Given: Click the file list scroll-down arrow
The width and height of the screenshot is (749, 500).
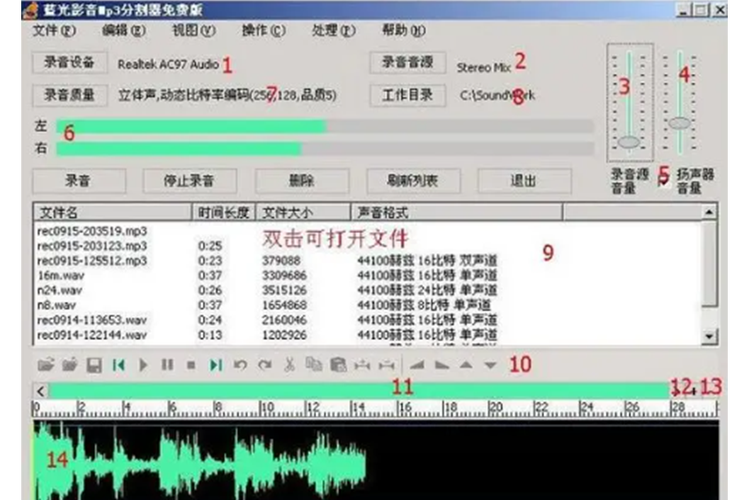Looking at the screenshot, I should tap(709, 336).
